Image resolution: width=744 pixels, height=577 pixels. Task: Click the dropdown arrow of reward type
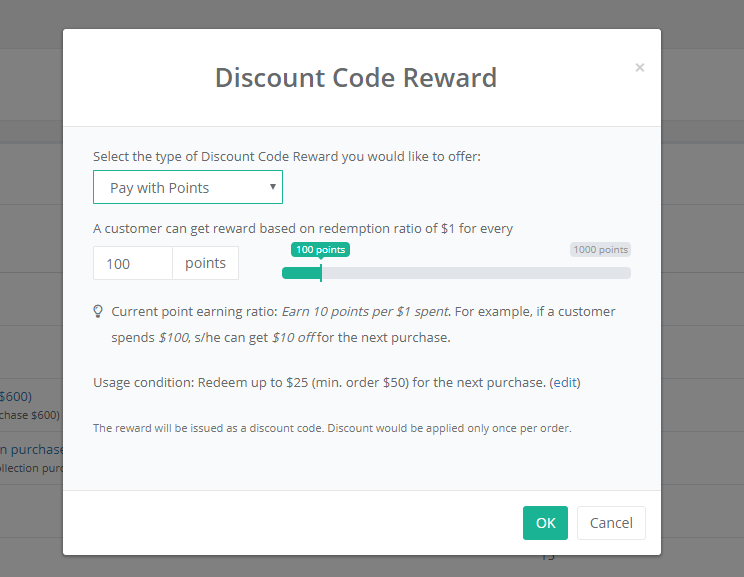(273, 186)
